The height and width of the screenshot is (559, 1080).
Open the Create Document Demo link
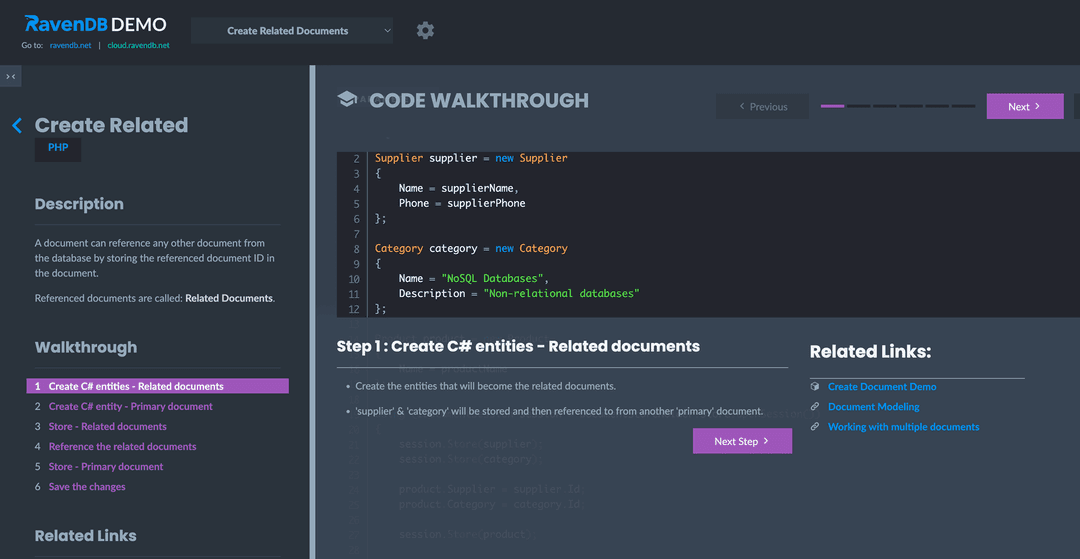pyautogui.click(x=882, y=387)
